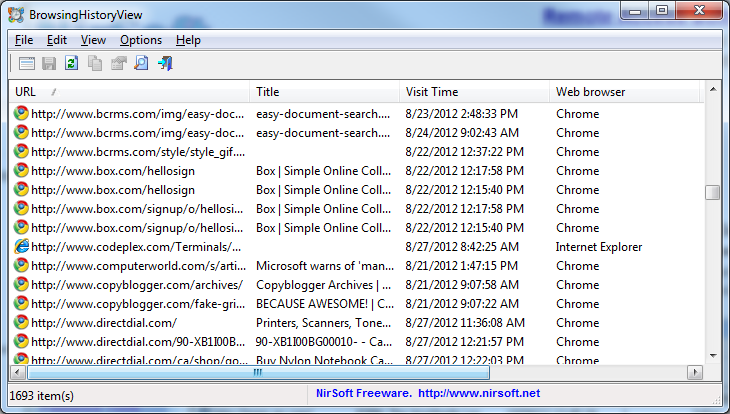
Task: Minimize the BrowsingHistoryView window
Action: pos(635,10)
